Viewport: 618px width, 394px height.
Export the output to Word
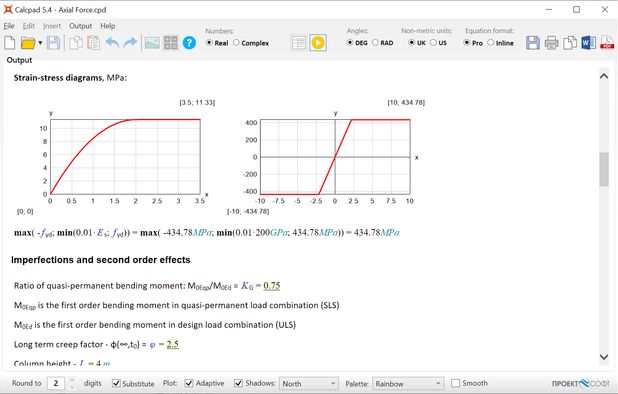(588, 43)
